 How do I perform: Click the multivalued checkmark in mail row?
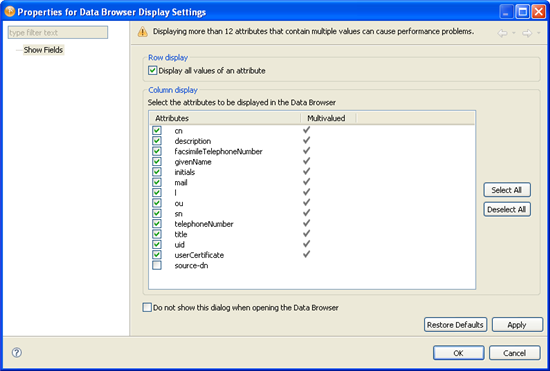pos(307,182)
